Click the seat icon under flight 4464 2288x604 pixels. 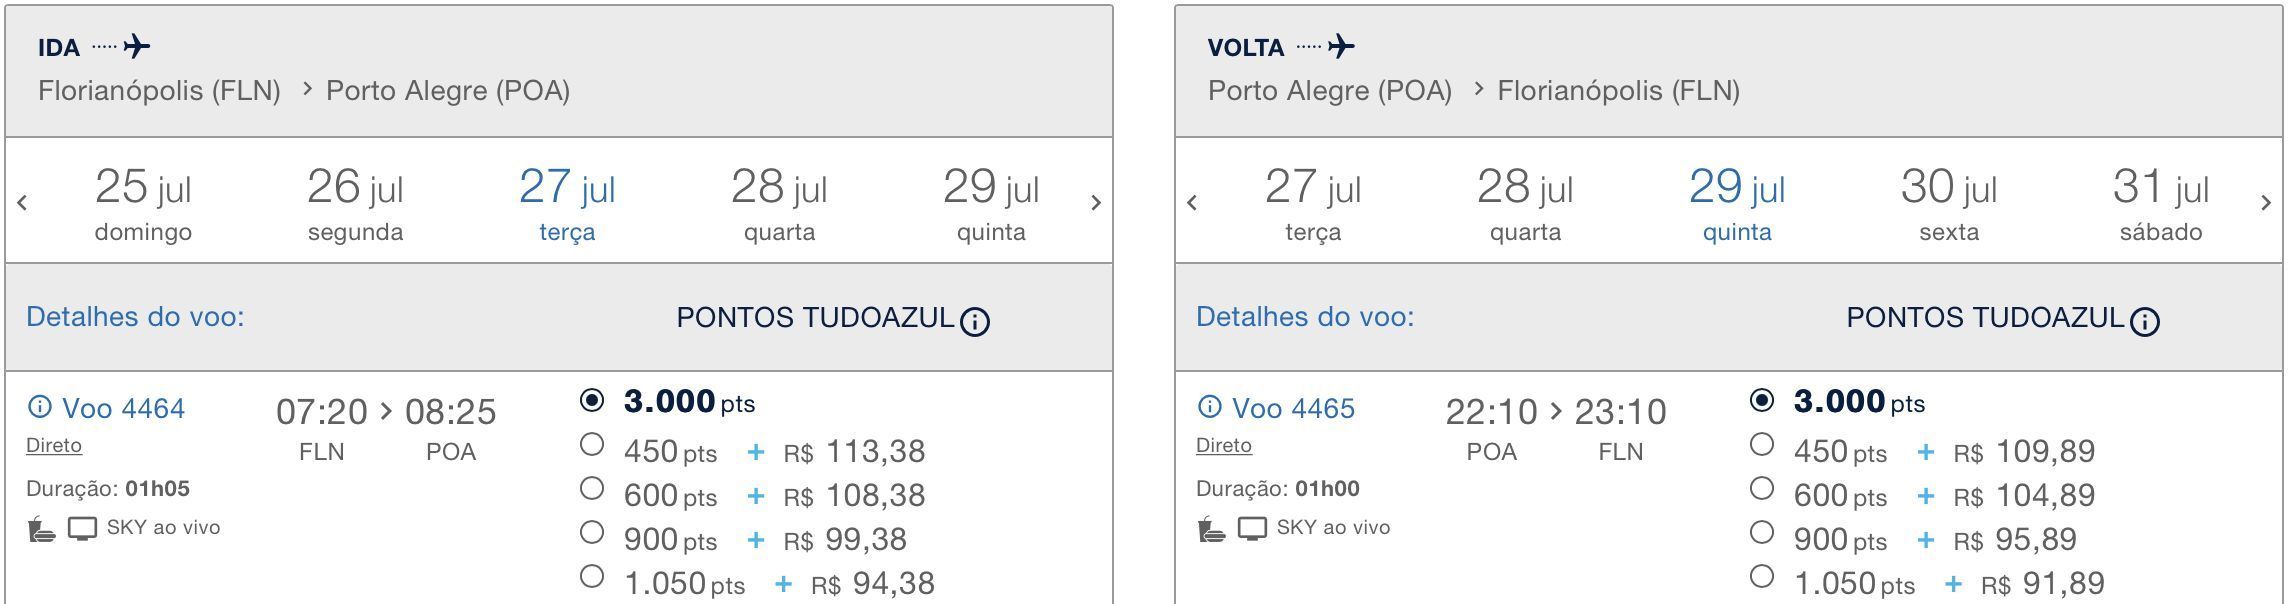point(41,528)
